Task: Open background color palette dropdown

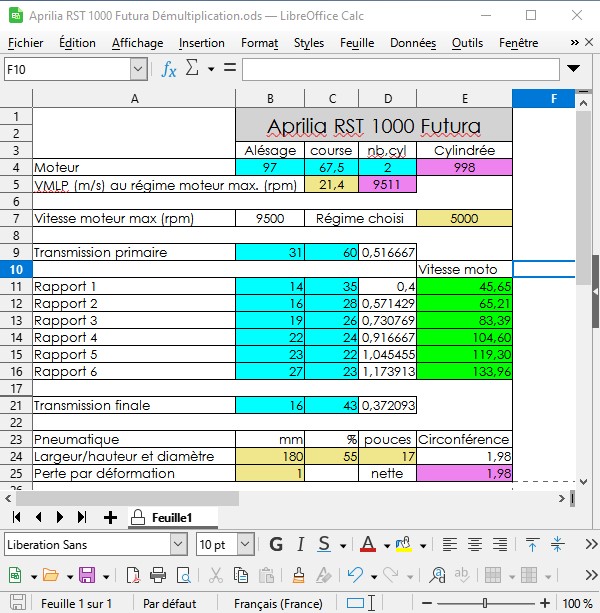Action: point(423,546)
